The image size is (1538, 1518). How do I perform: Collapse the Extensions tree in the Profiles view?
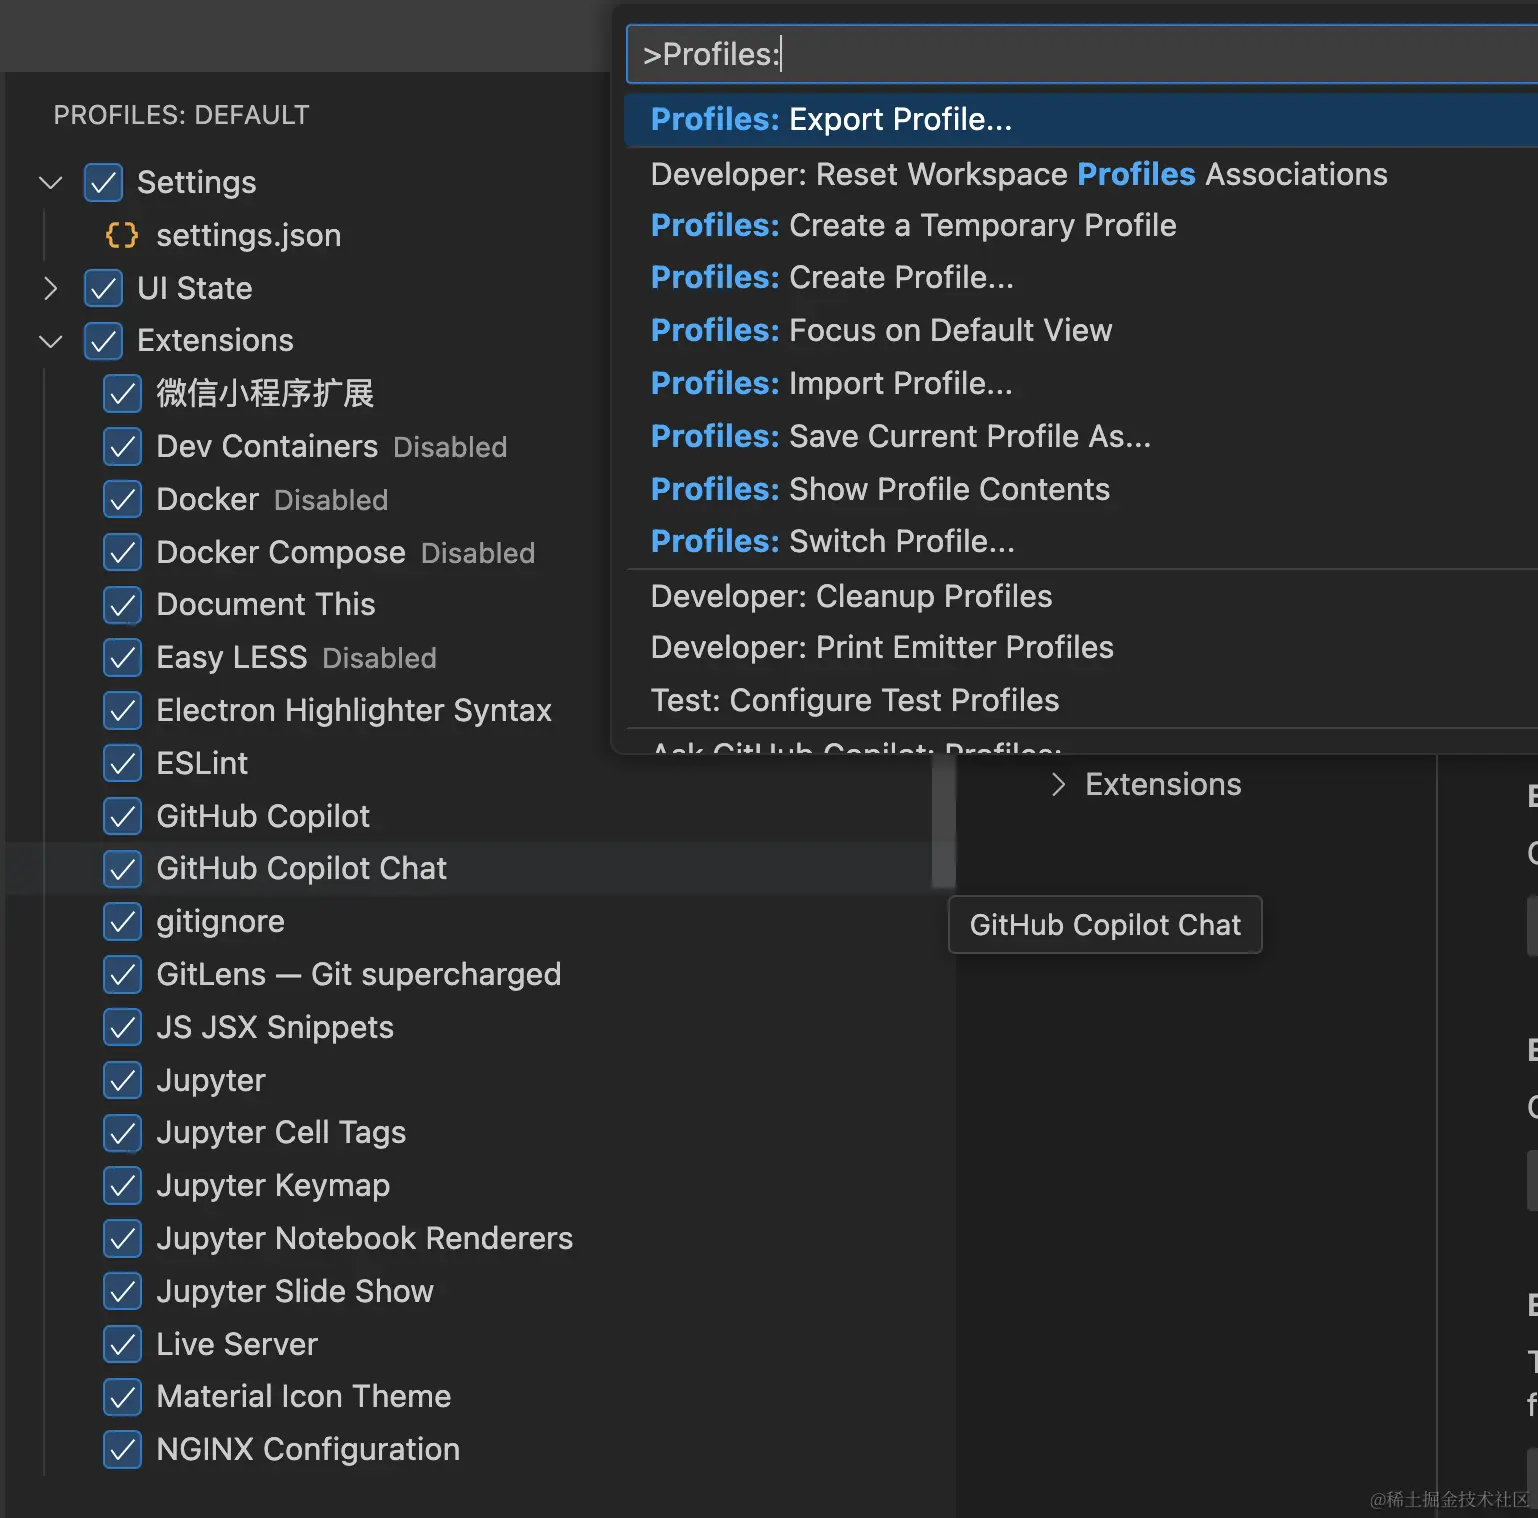(51, 341)
